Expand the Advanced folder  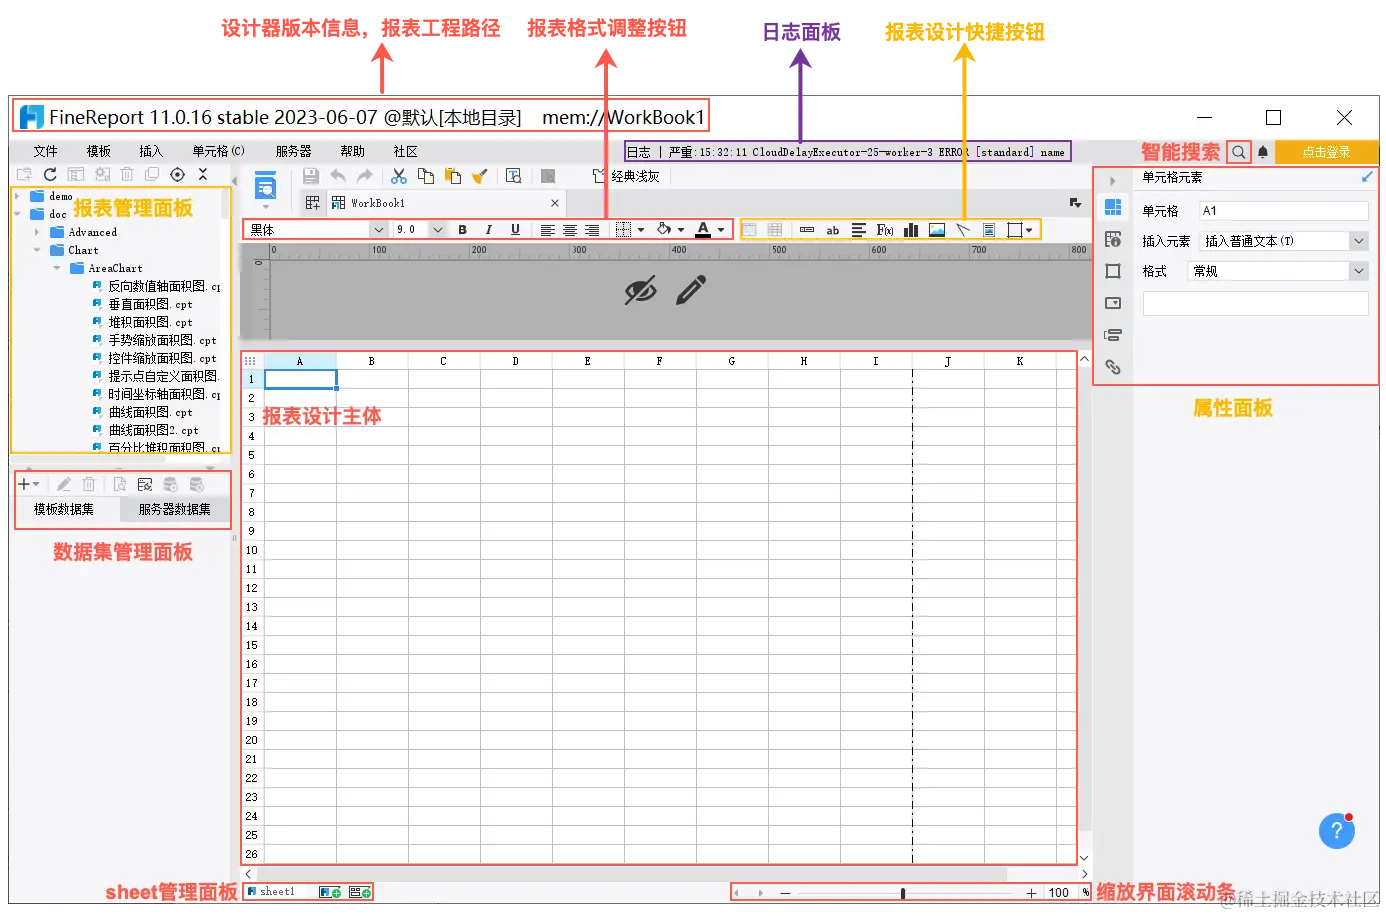coord(37,232)
